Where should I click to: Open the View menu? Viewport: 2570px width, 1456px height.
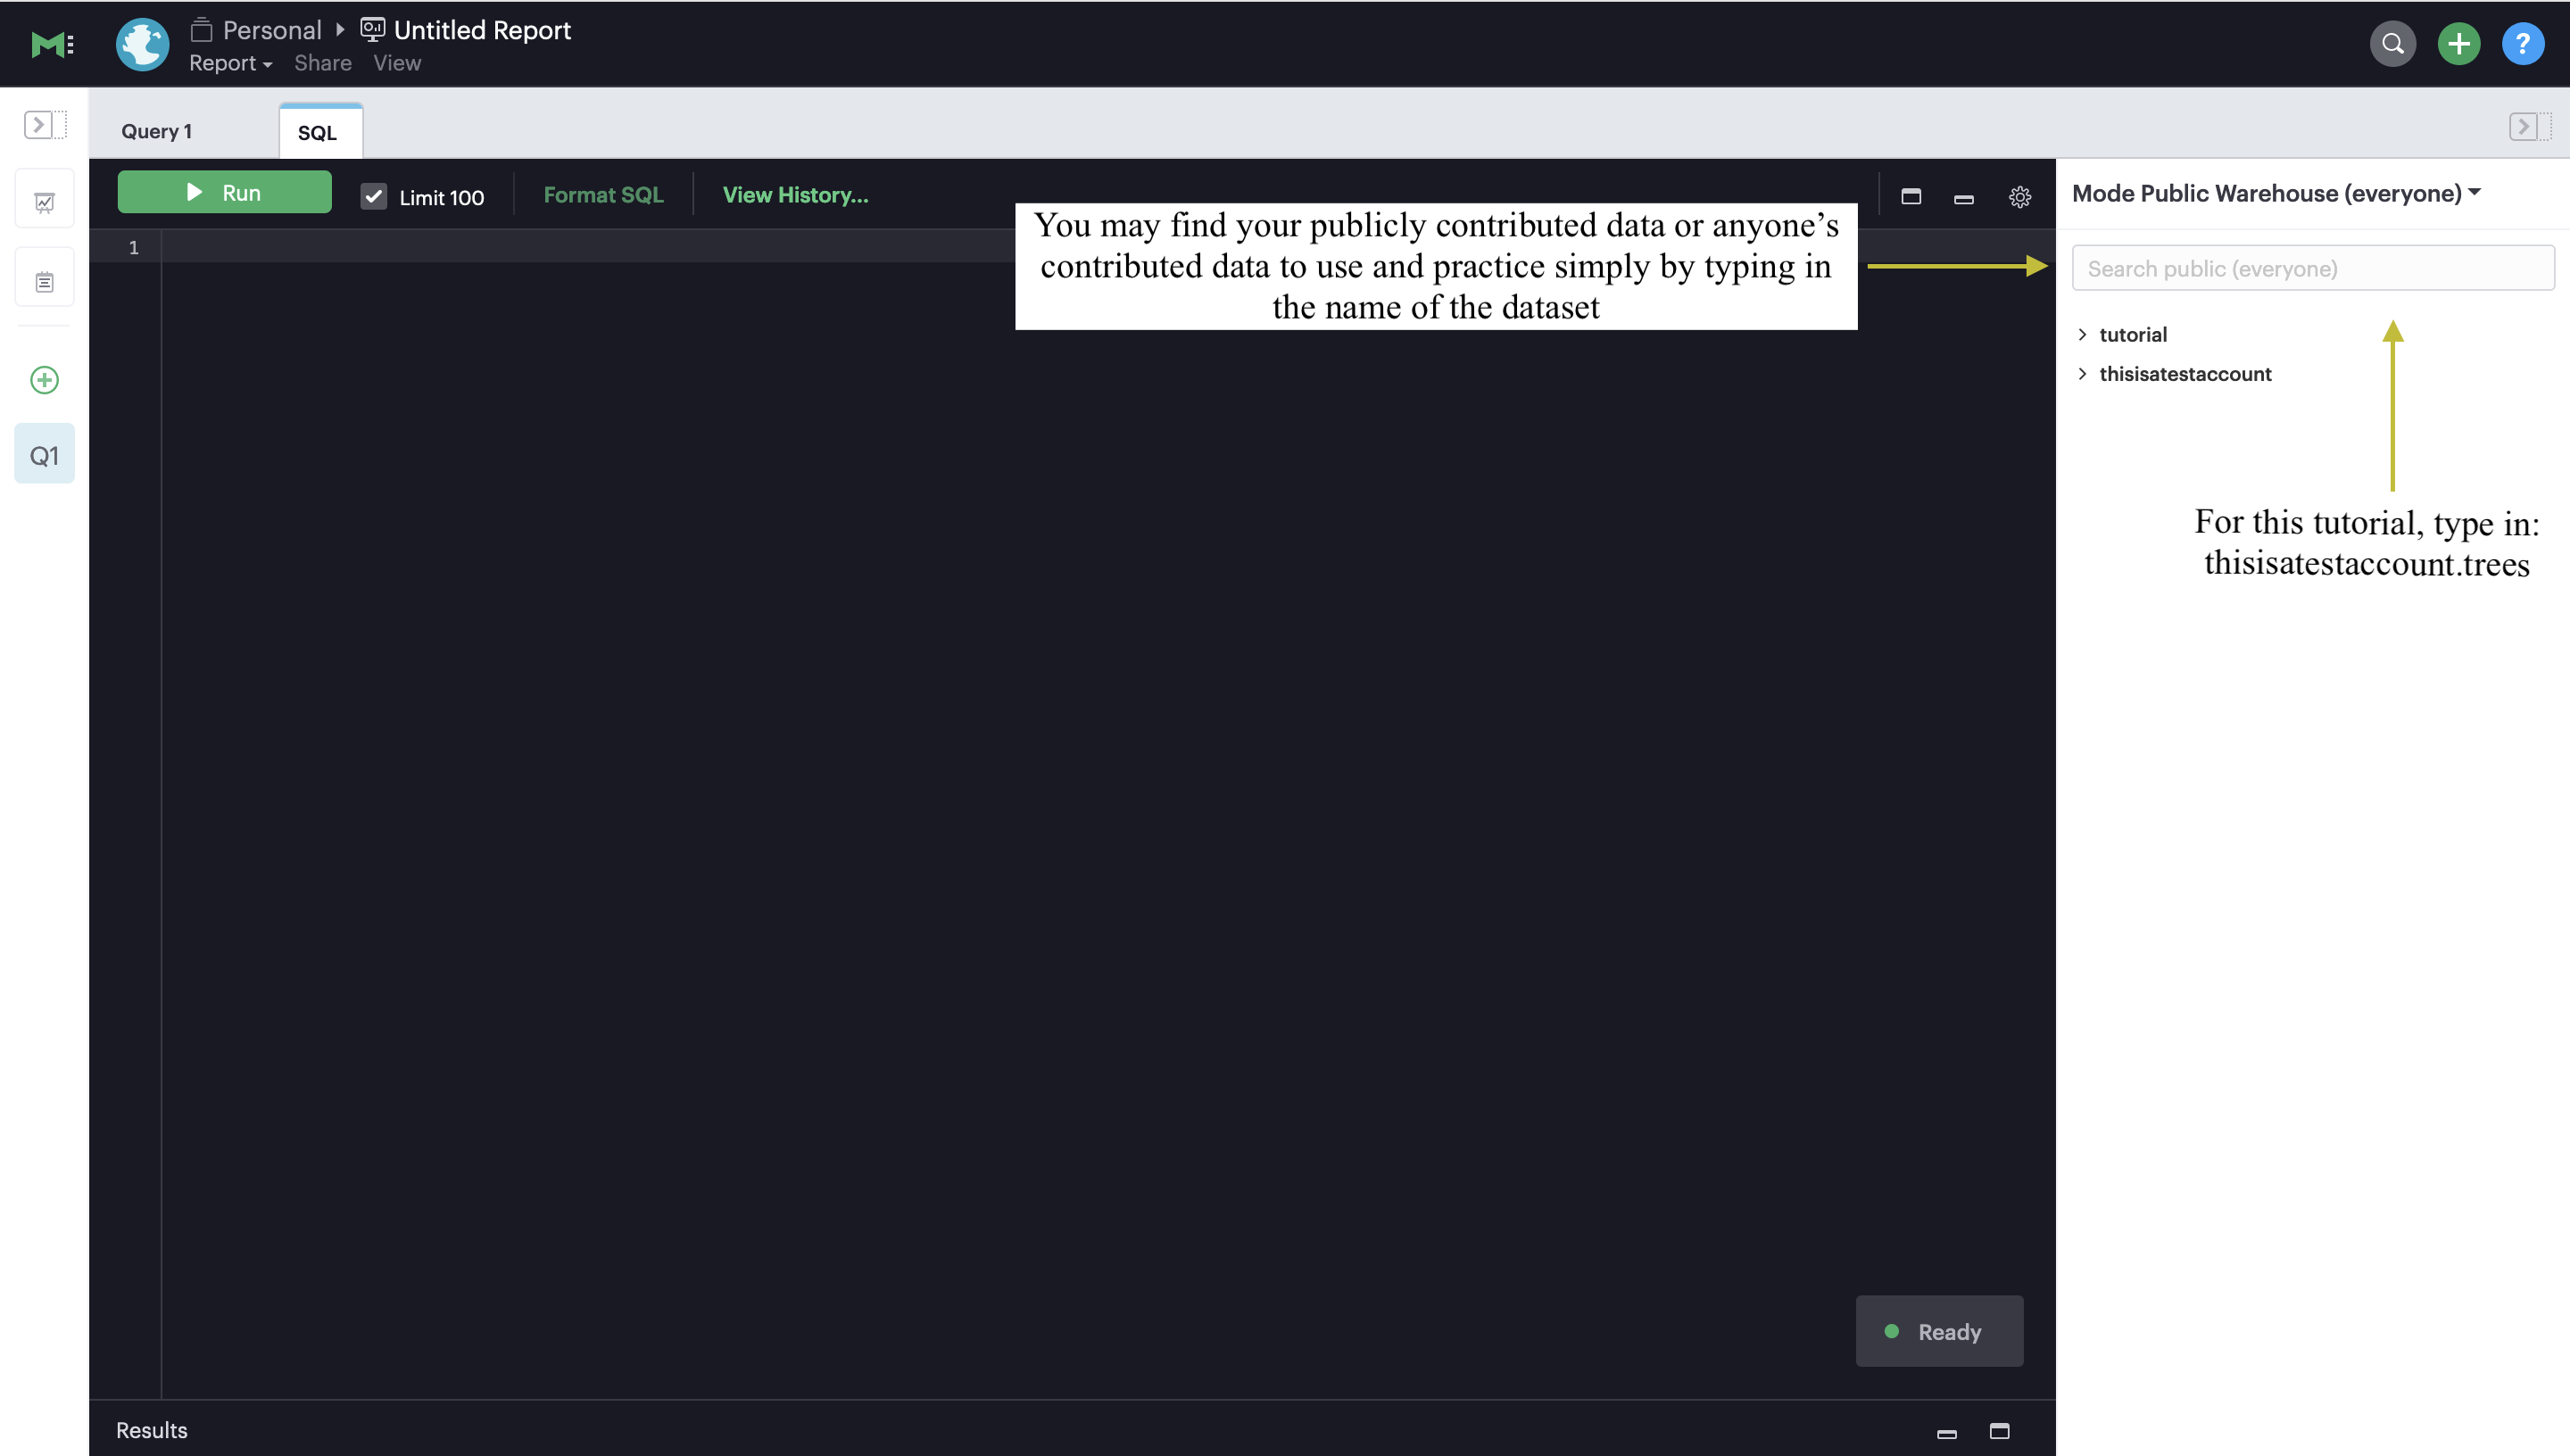[x=397, y=63]
